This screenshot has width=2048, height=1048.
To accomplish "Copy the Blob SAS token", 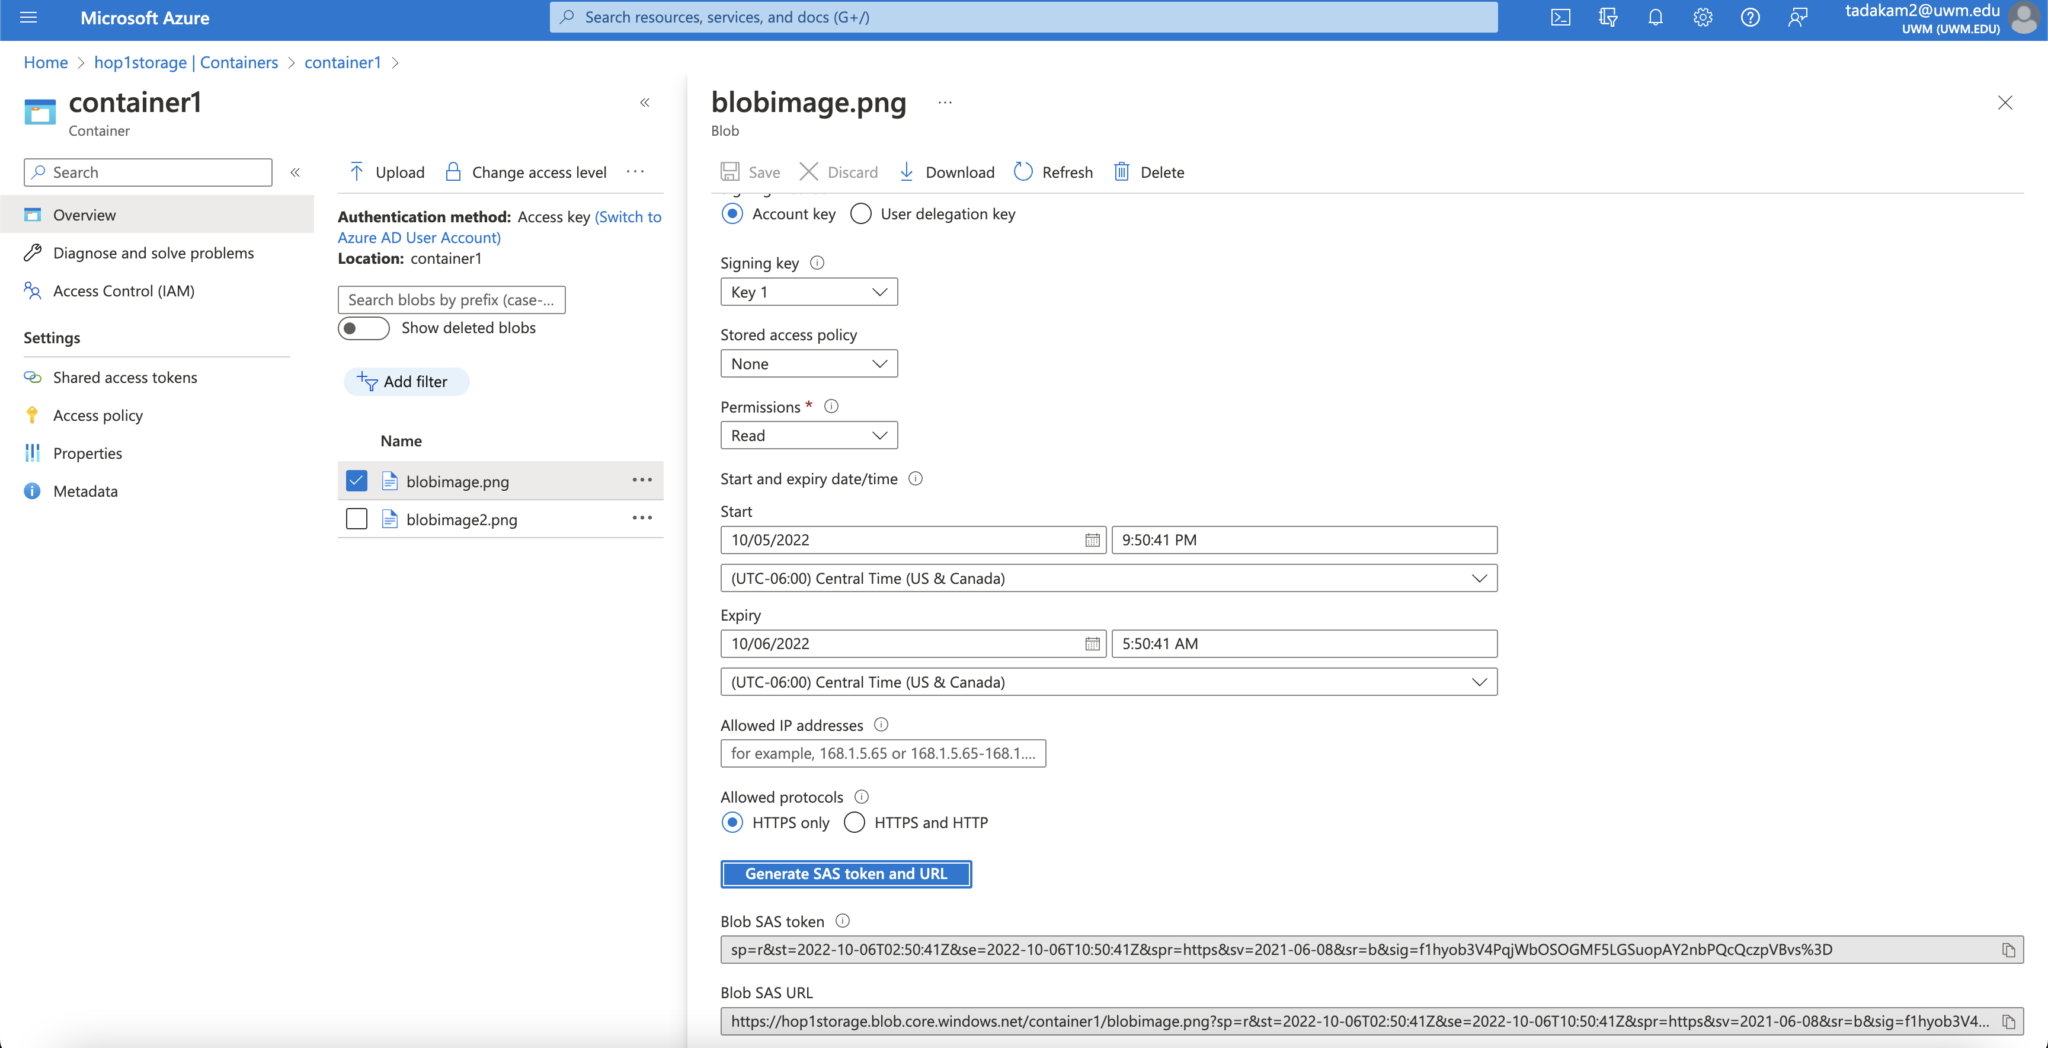I will [x=2007, y=949].
